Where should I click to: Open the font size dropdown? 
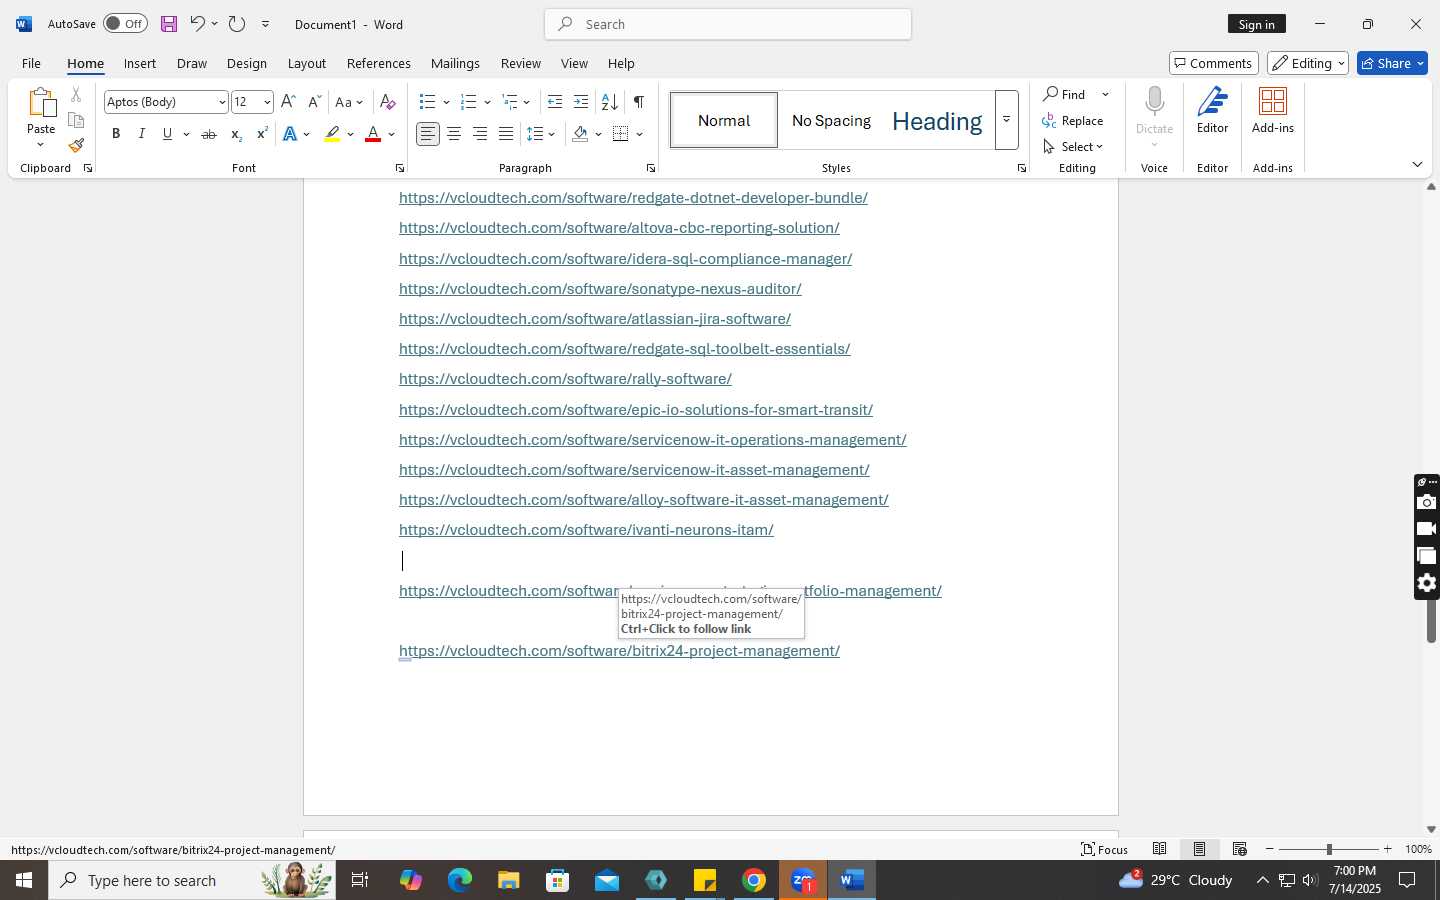267,102
